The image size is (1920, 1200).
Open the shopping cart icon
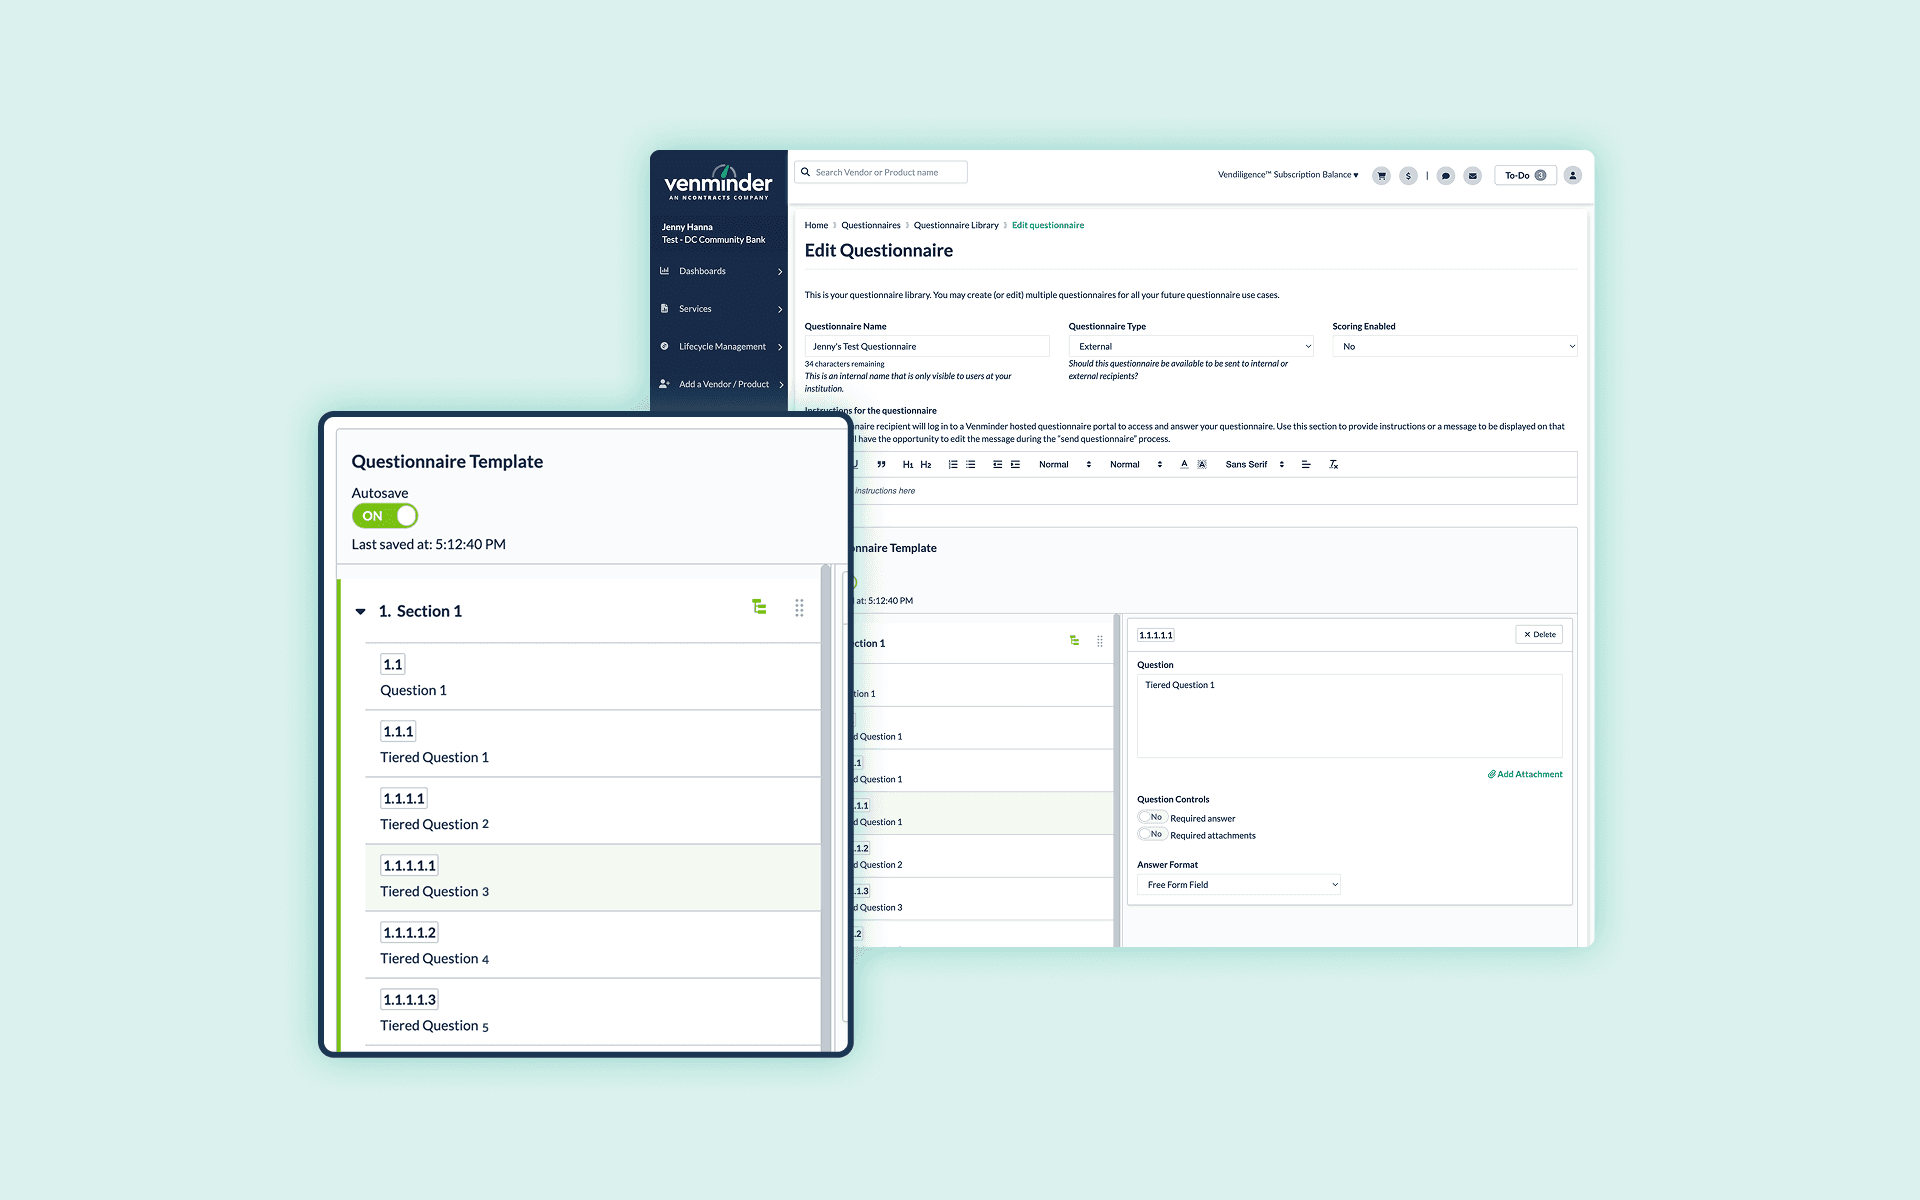[1381, 176]
